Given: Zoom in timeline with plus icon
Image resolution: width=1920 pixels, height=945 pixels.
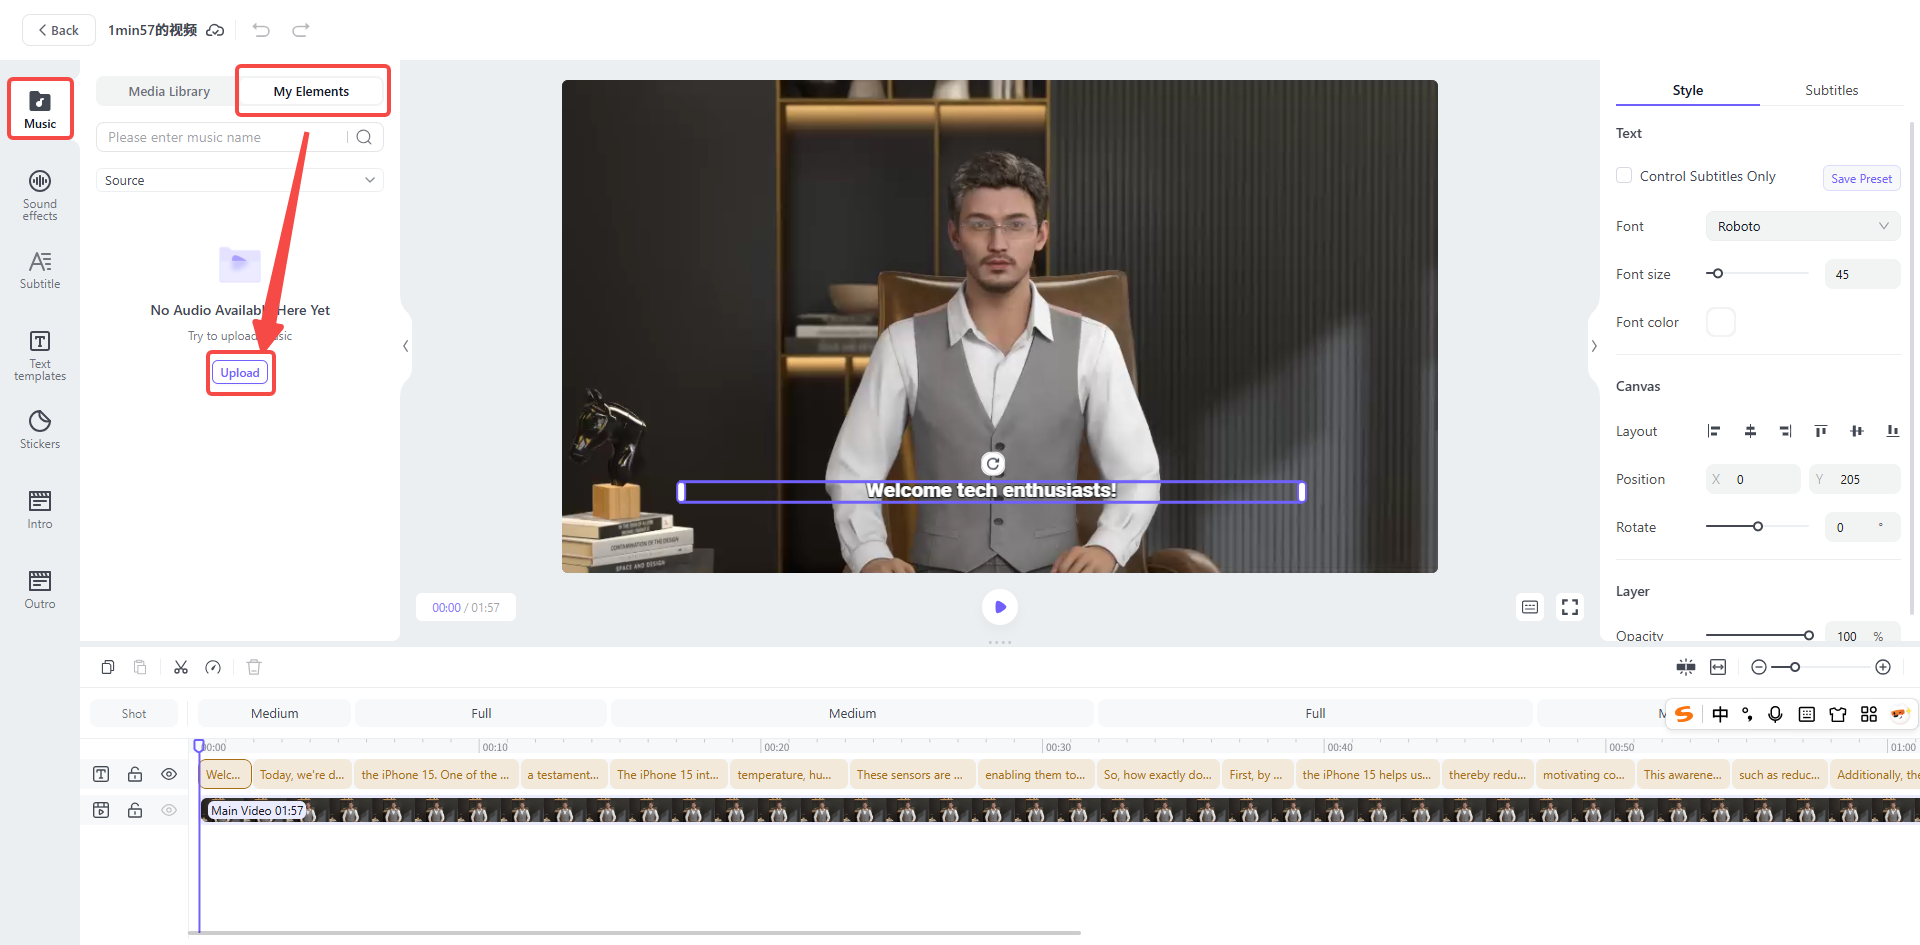Looking at the screenshot, I should [1883, 667].
